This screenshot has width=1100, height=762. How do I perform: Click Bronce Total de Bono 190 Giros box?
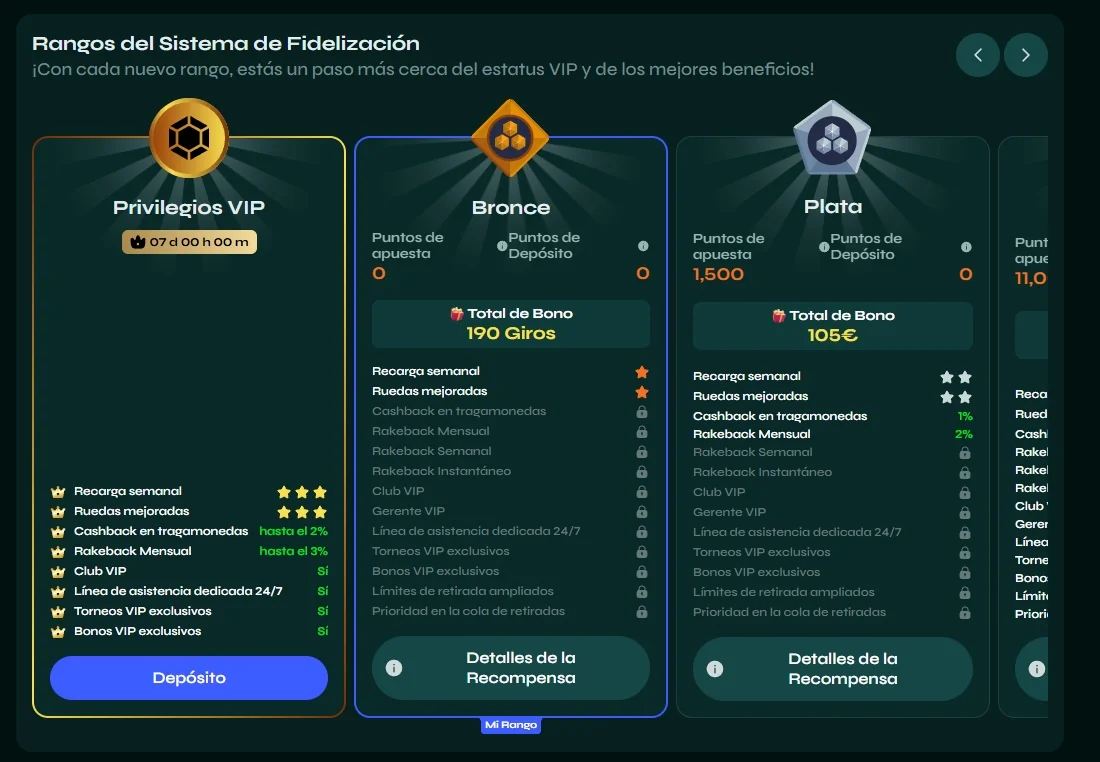(511, 323)
